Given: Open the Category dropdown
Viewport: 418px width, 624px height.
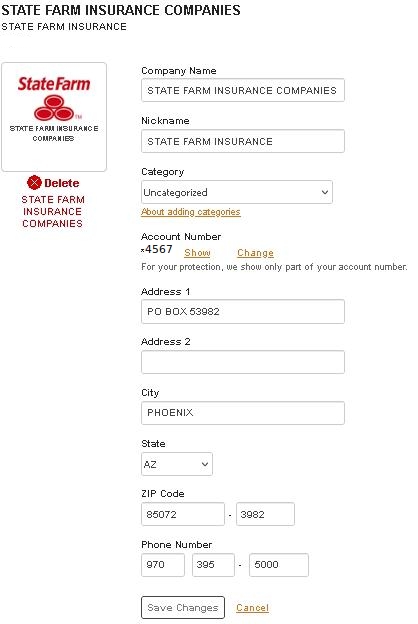Looking at the screenshot, I should coord(237,192).
